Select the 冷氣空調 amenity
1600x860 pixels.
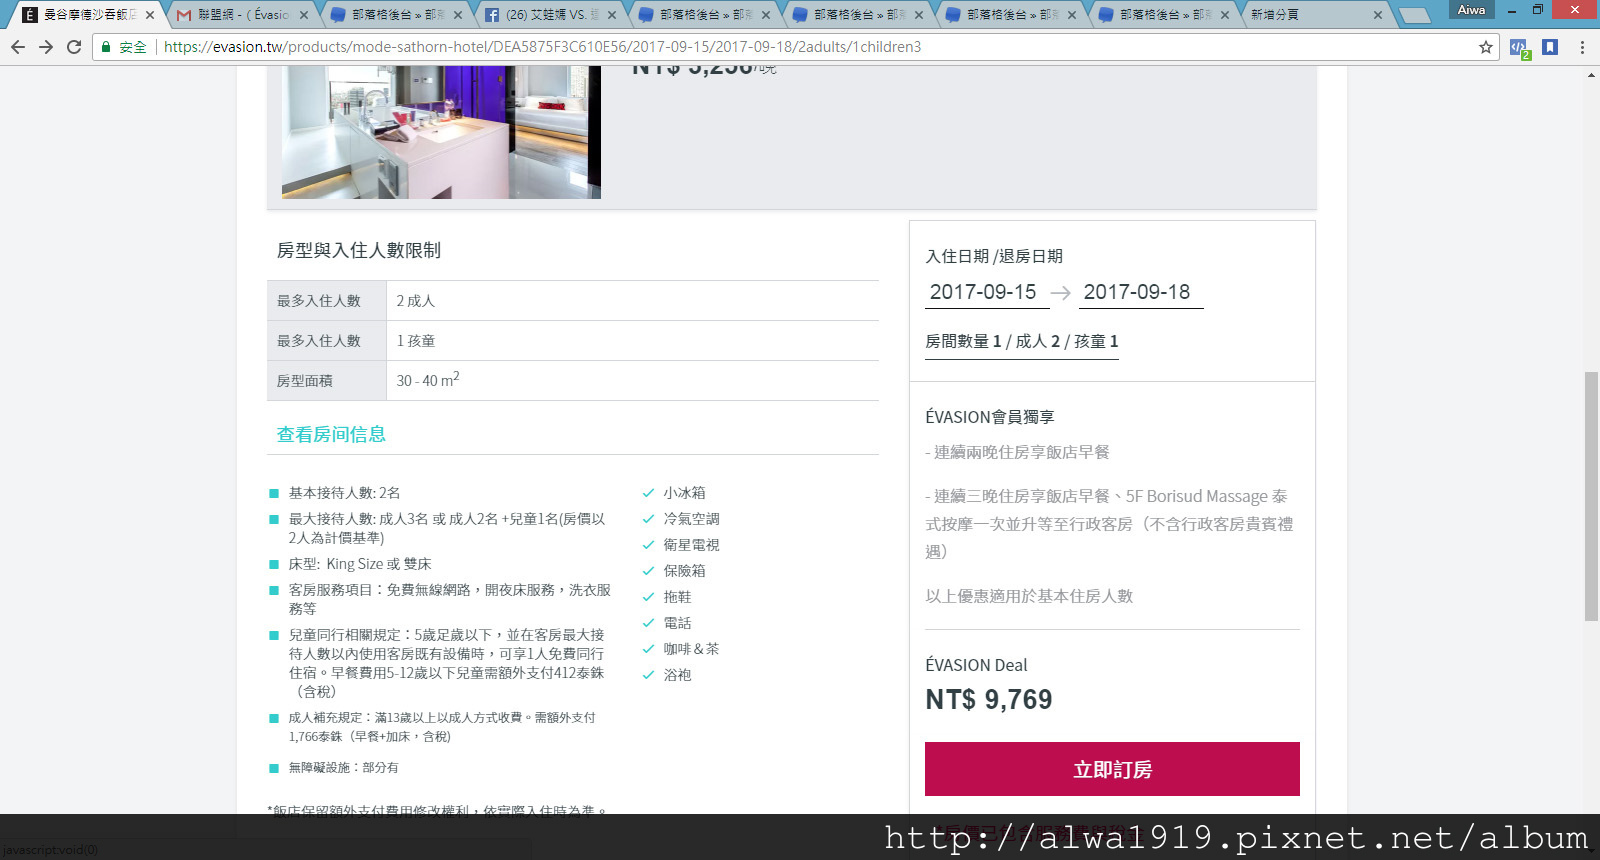[691, 519]
